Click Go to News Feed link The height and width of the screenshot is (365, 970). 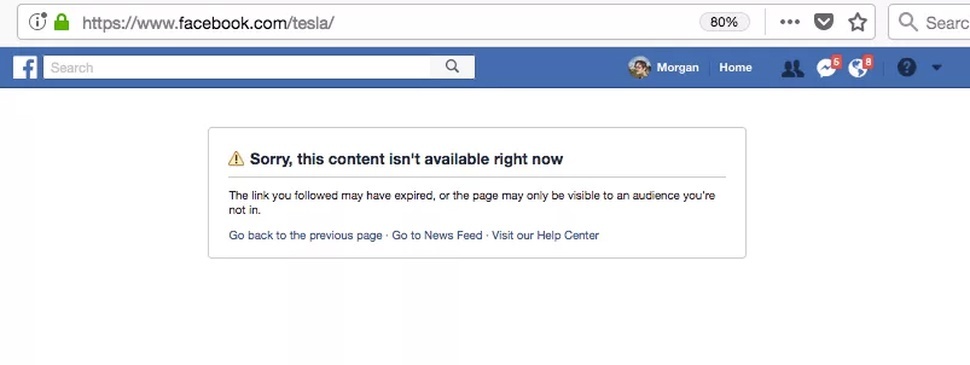[437, 235]
